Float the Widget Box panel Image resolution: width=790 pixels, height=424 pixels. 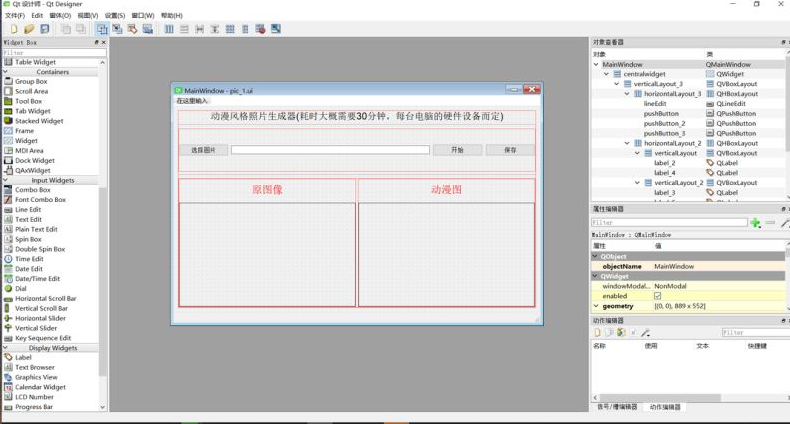coord(97,42)
